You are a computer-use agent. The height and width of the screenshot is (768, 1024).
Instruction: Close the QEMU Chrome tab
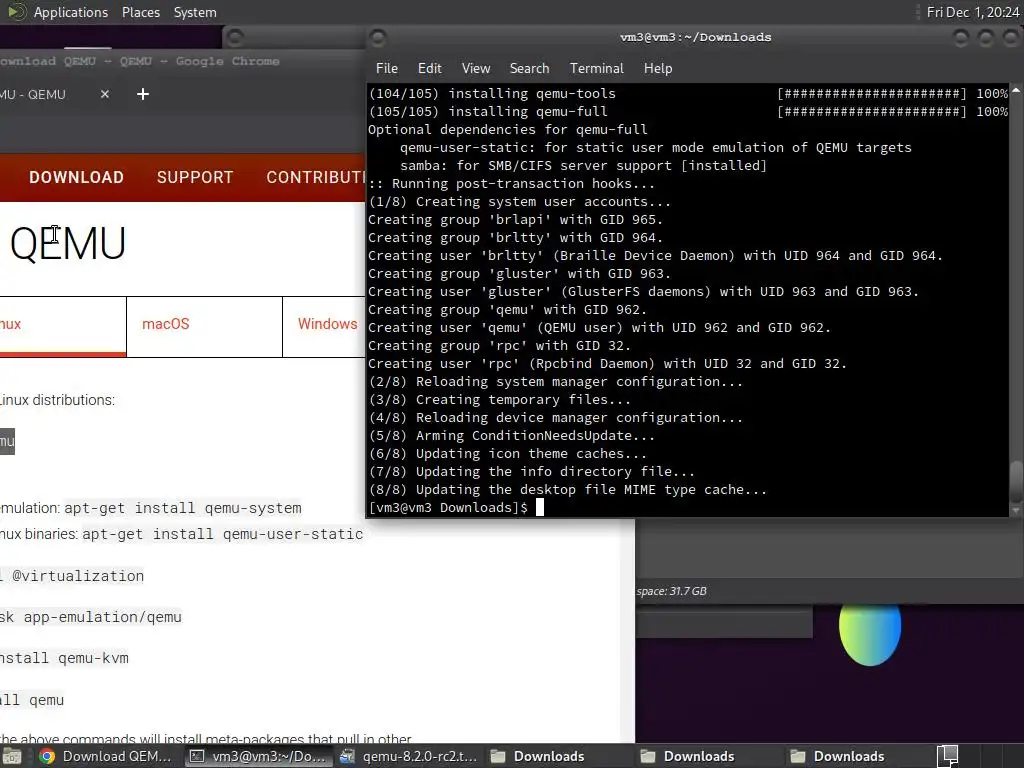point(104,94)
